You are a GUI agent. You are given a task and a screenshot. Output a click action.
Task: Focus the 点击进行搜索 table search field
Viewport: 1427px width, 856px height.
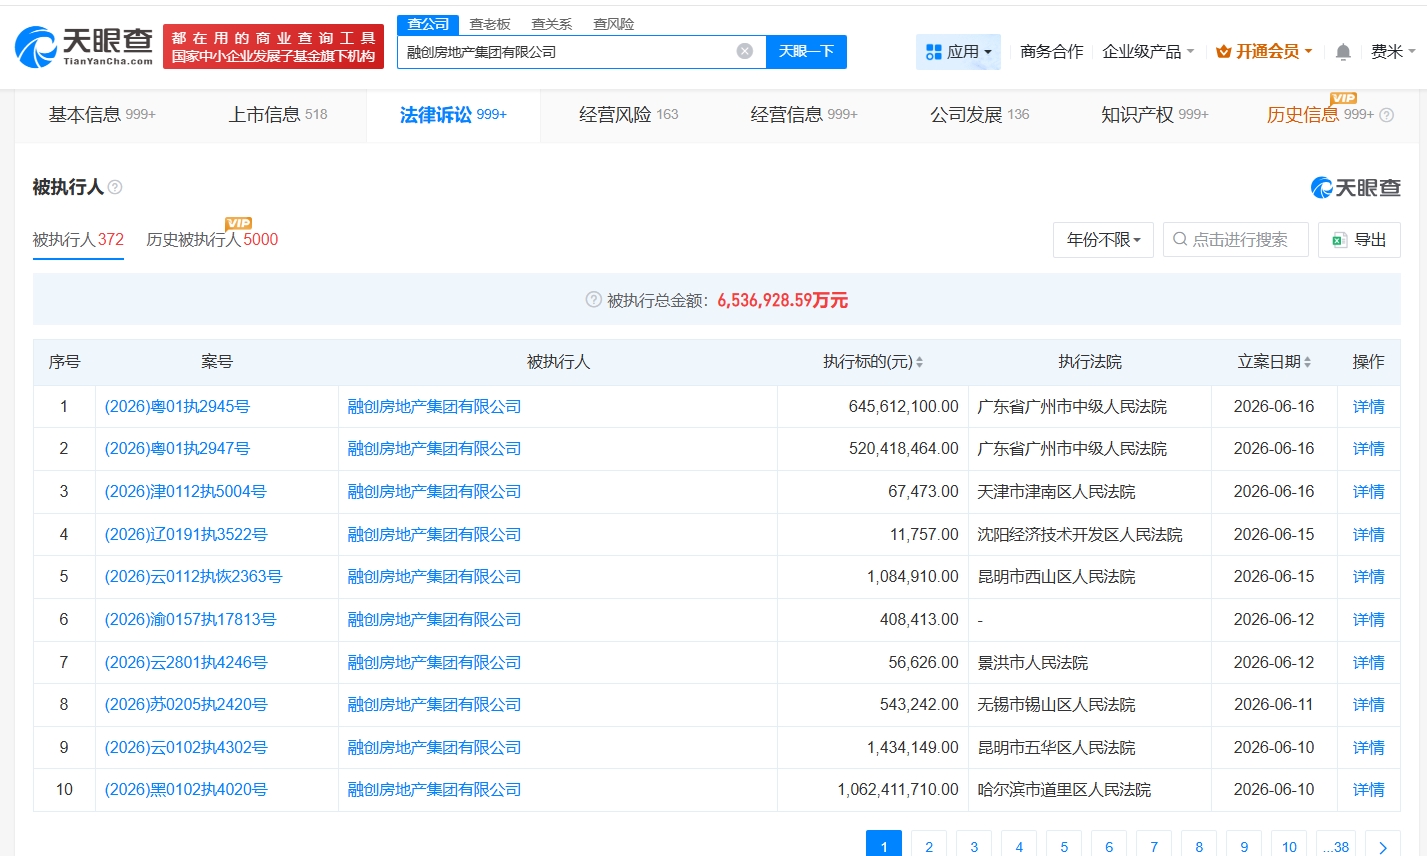coord(1236,240)
